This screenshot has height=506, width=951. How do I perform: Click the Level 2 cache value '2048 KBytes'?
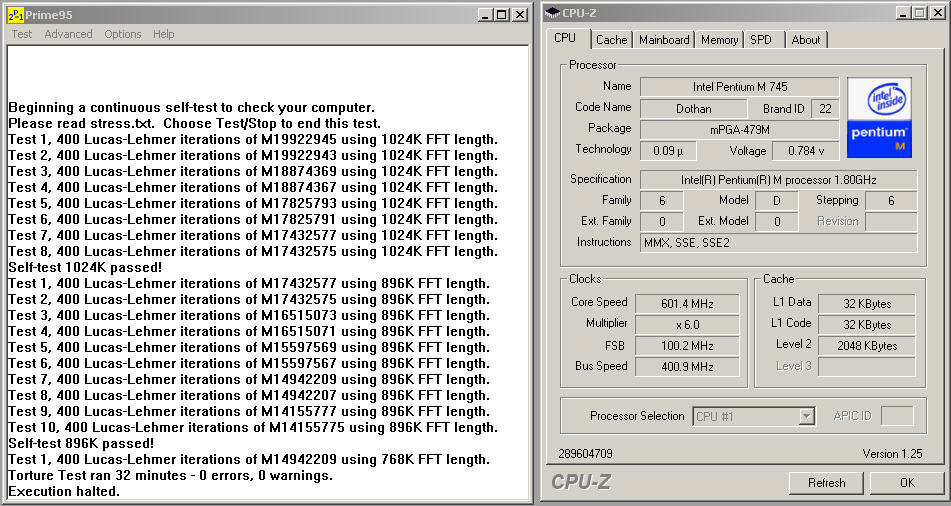click(x=867, y=346)
